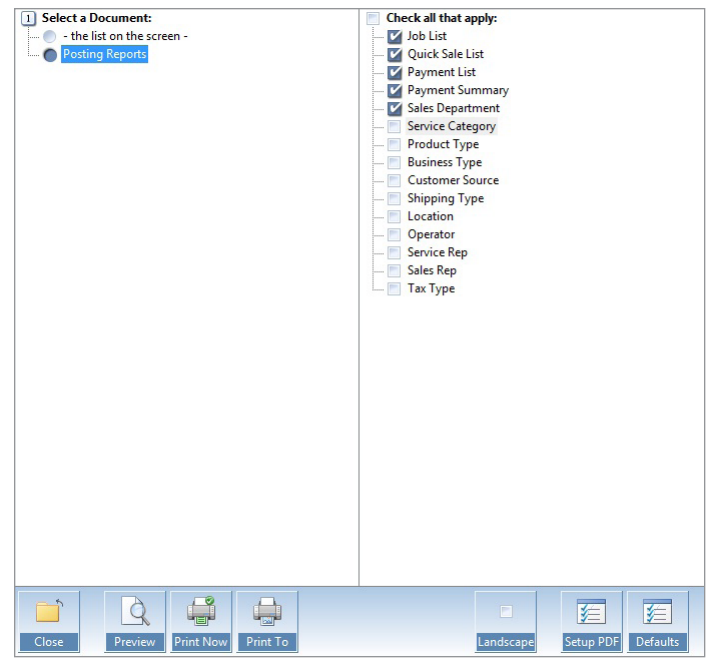Check the Service Rep checkbox
Screen dimensions: 714x662
394,252
